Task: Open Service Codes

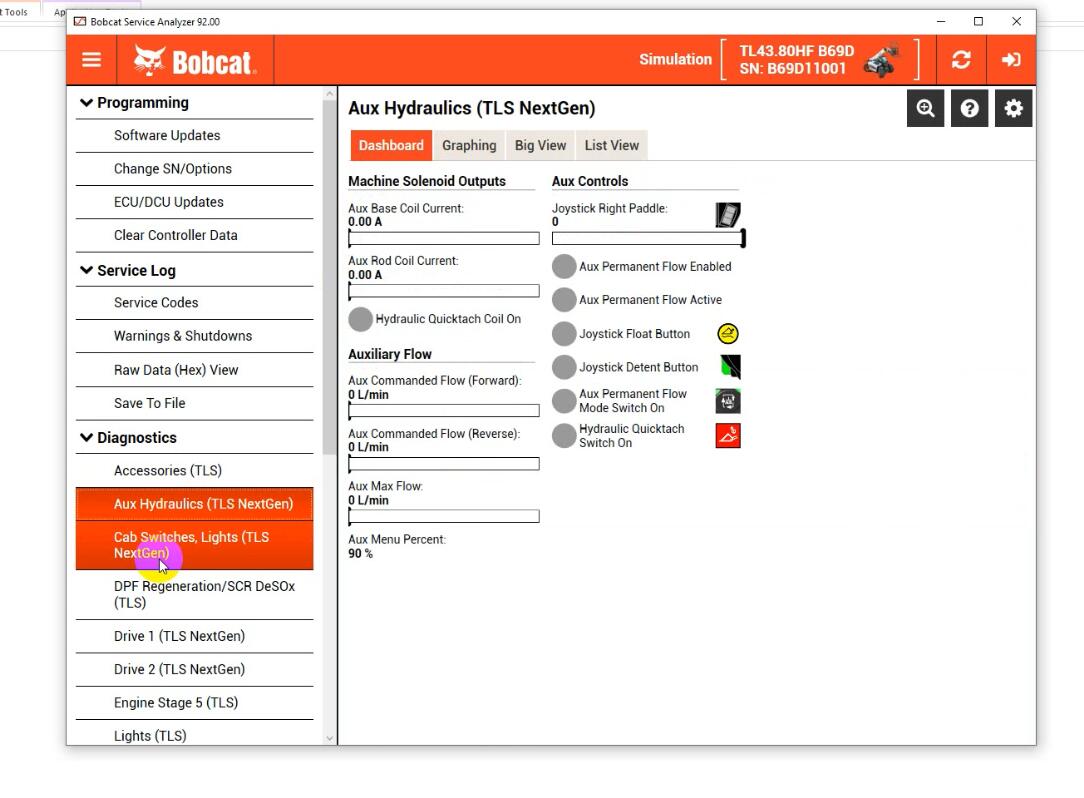Action: (x=194, y=303)
